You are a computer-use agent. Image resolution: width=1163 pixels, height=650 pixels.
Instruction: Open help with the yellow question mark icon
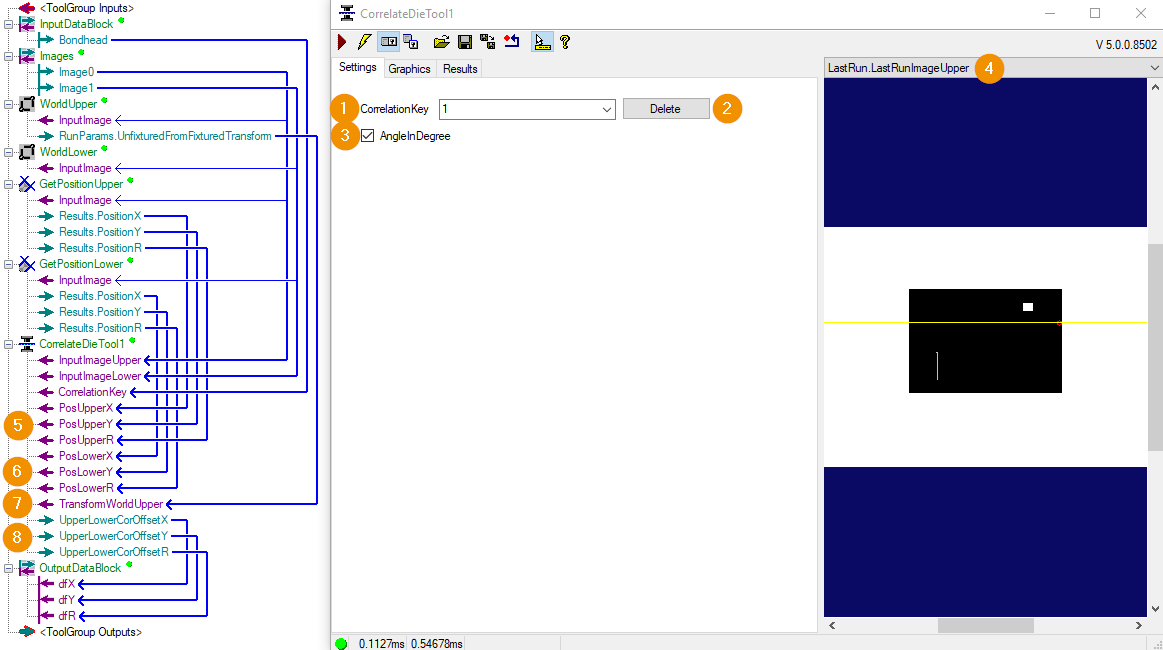(565, 42)
